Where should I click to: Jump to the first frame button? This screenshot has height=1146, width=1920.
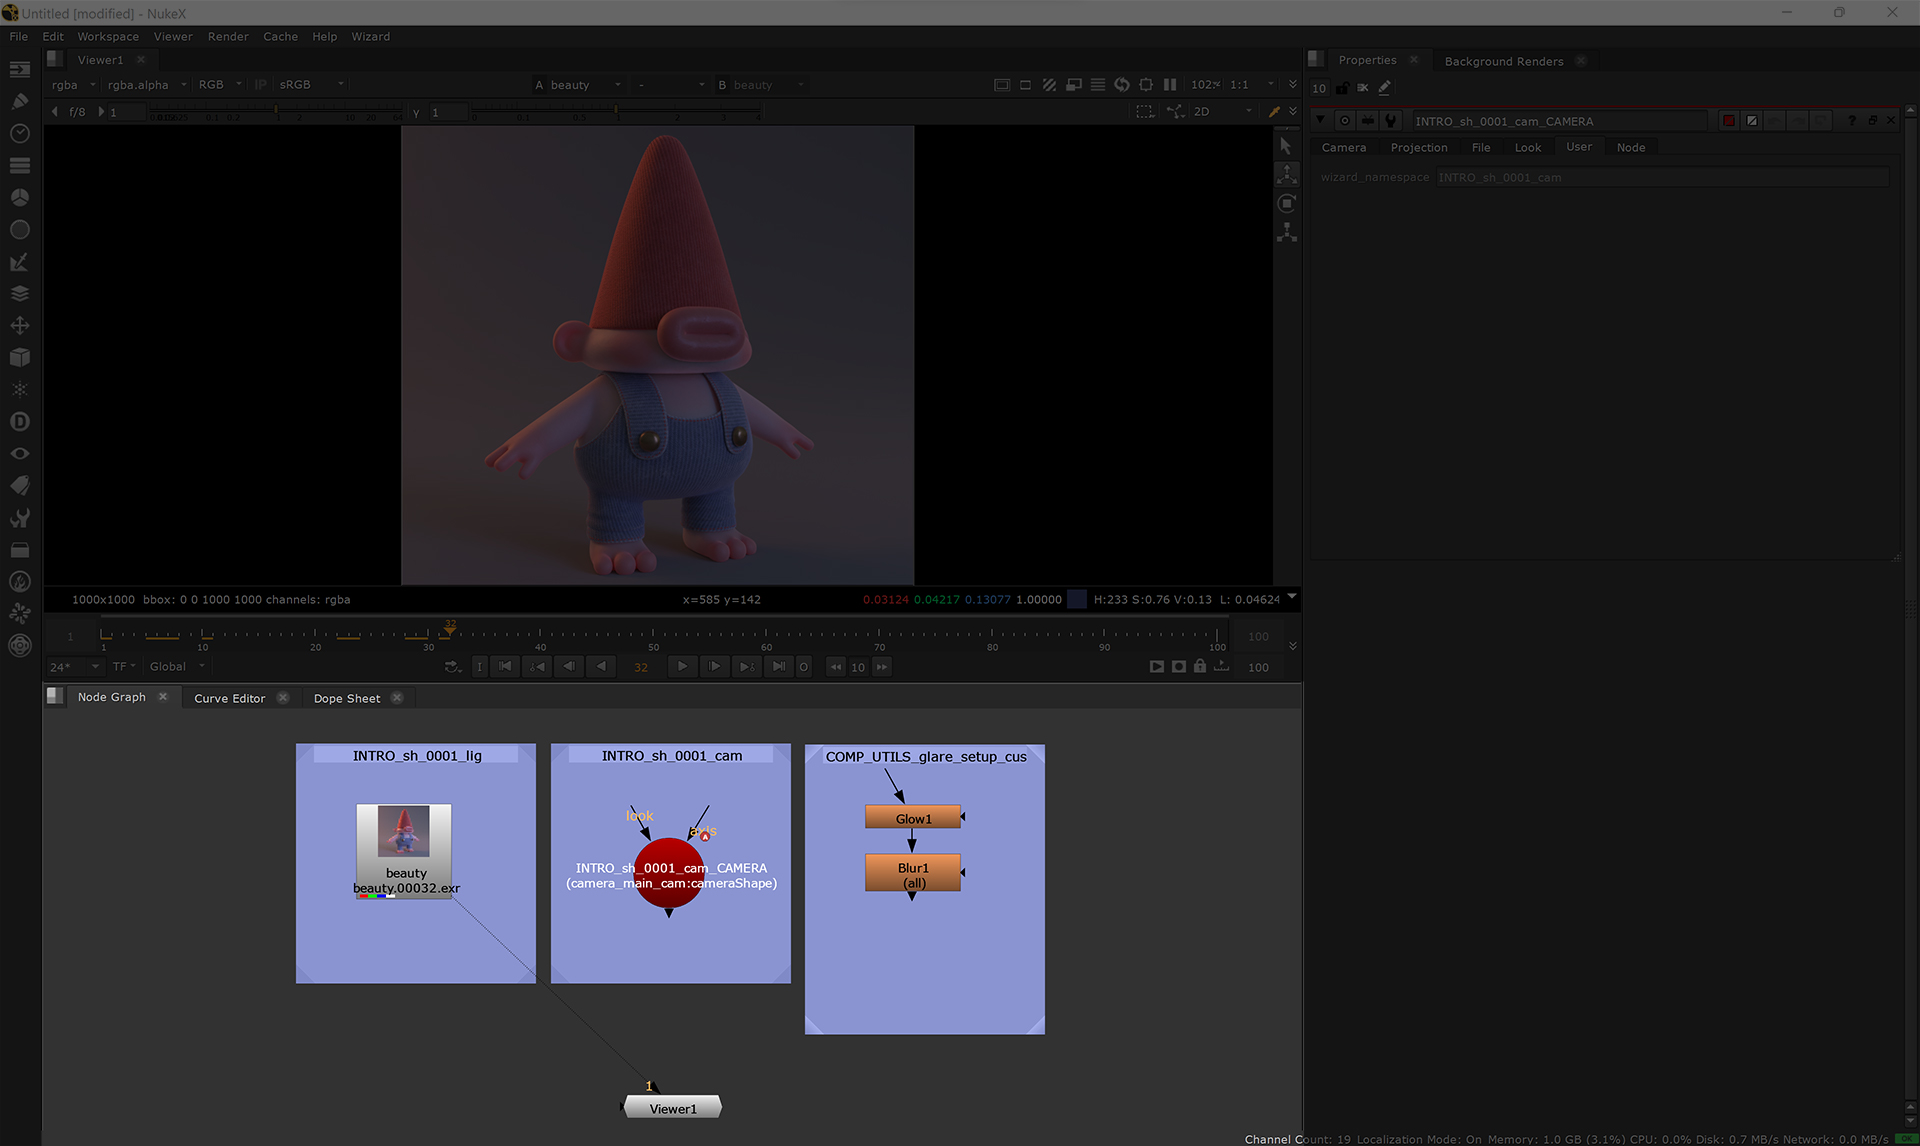point(505,667)
